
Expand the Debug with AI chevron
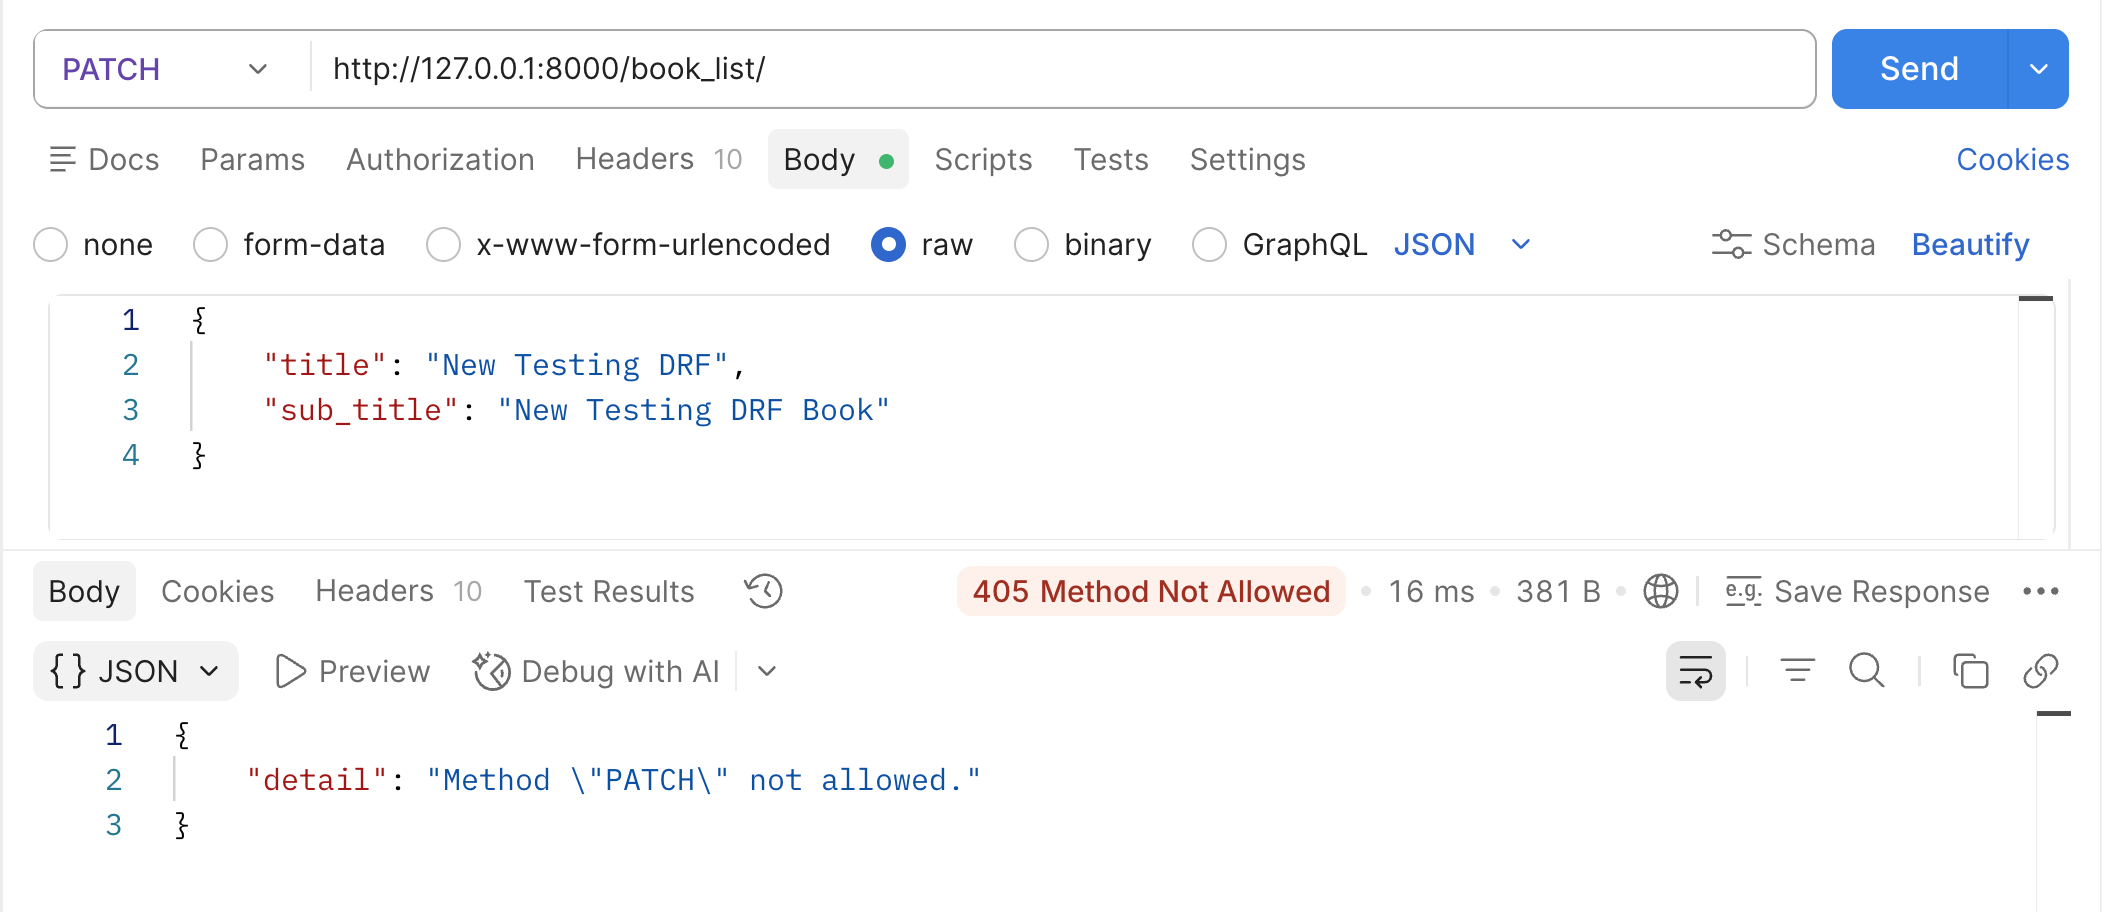767,671
